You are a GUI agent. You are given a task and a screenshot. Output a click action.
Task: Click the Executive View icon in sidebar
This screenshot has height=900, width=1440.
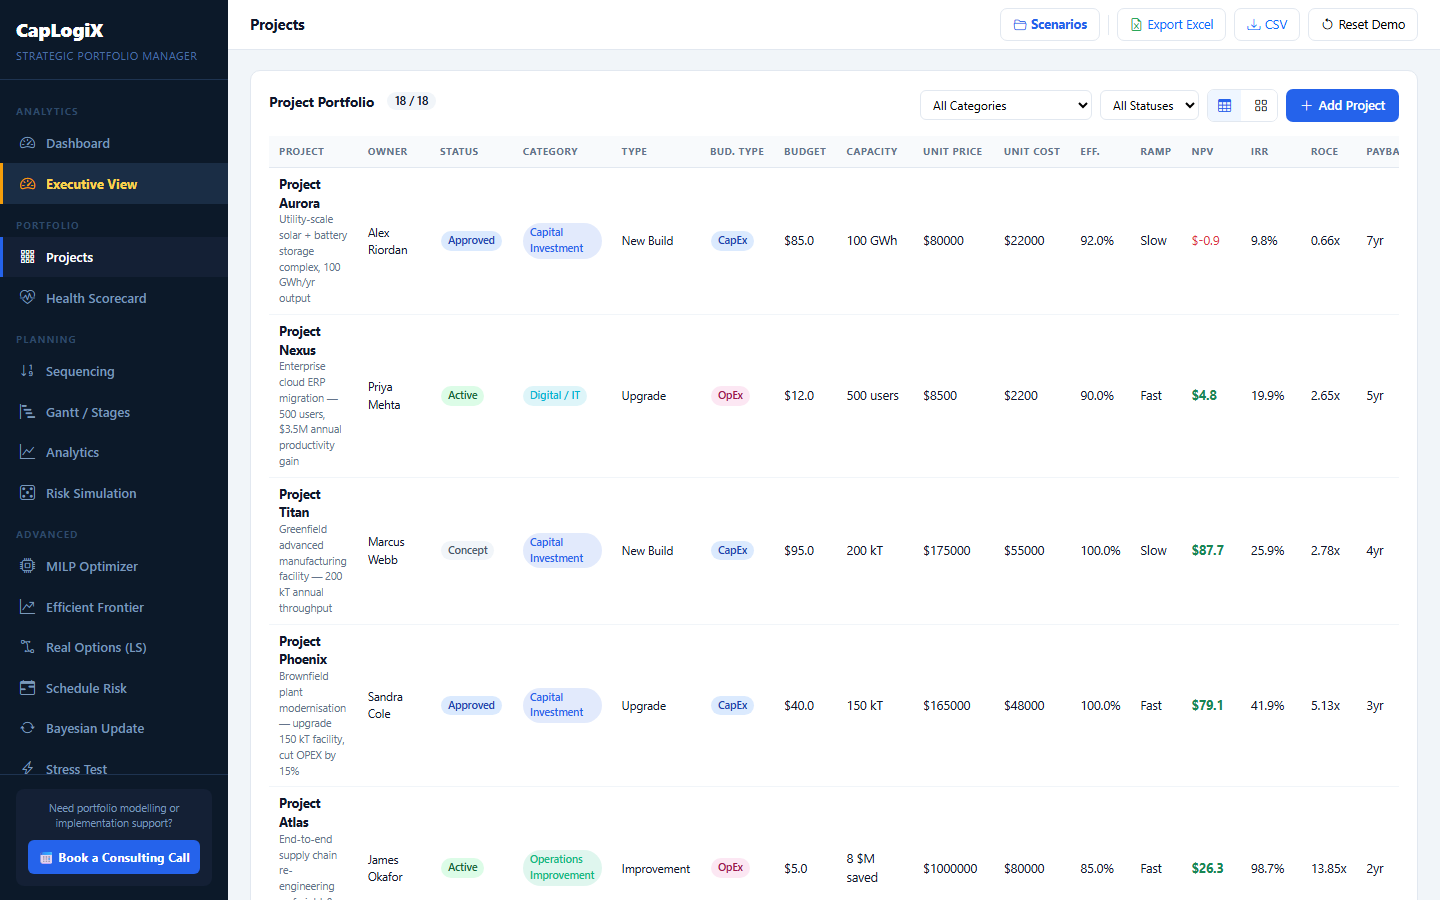click(x=27, y=184)
